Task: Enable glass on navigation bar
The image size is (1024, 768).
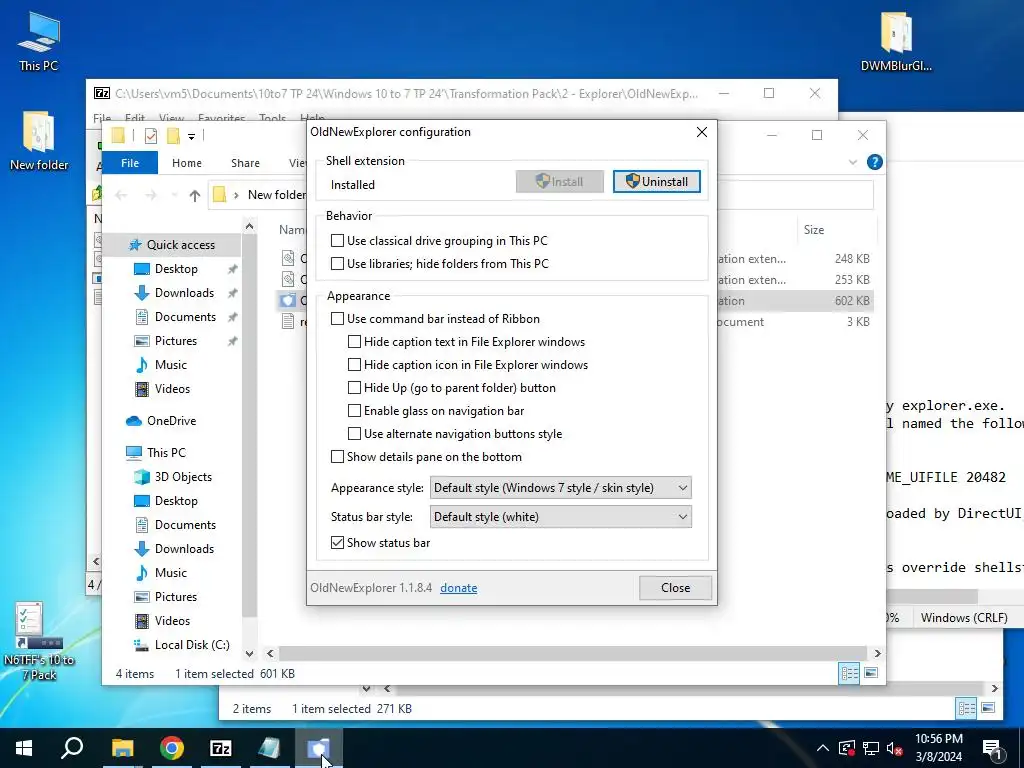Action: [355, 411]
